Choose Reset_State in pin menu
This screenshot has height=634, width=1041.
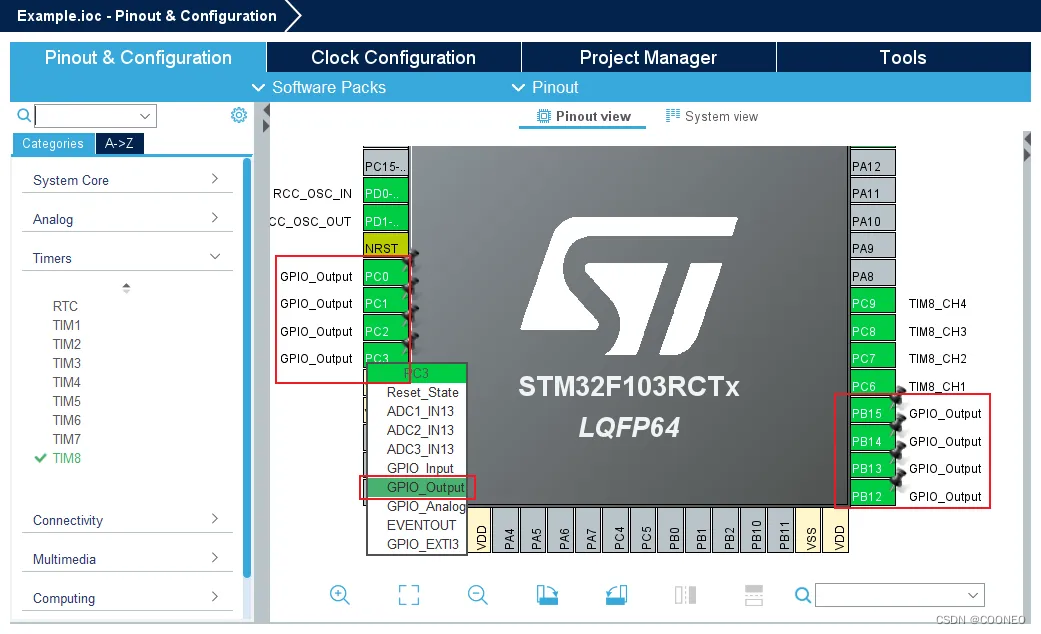417,392
